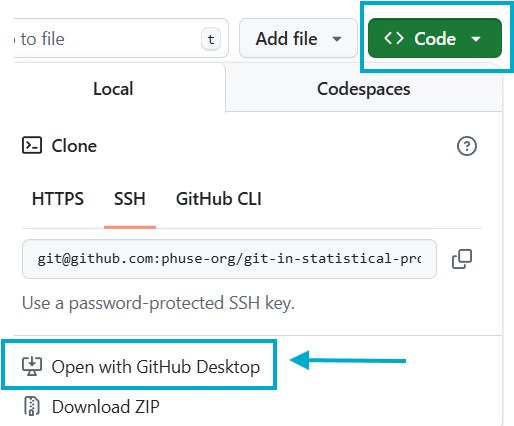
Task: Switch to the Codespaces tab
Action: pyautogui.click(x=364, y=89)
